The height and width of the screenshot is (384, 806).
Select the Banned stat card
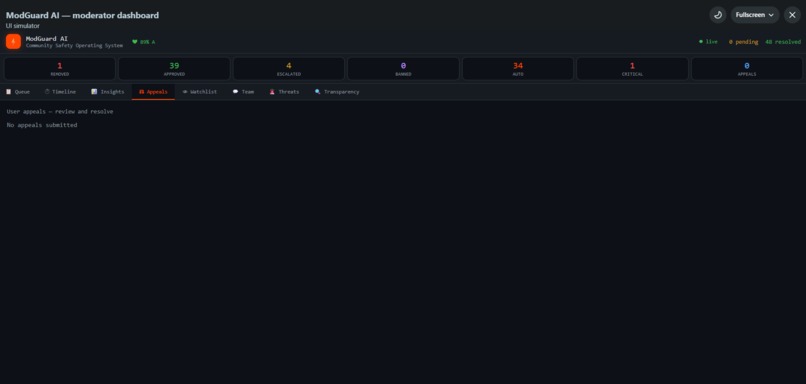coord(404,69)
